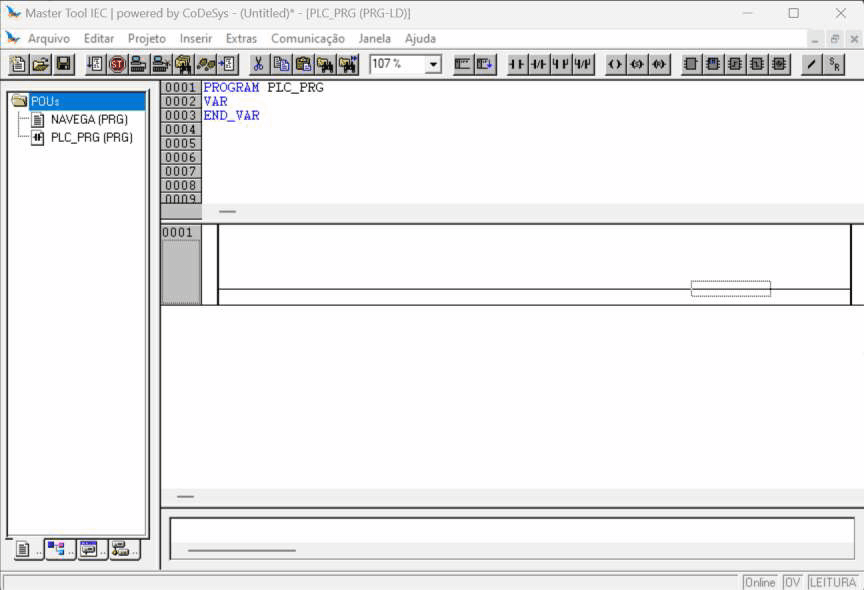Click the Master Tool application title icon

(x=12, y=13)
